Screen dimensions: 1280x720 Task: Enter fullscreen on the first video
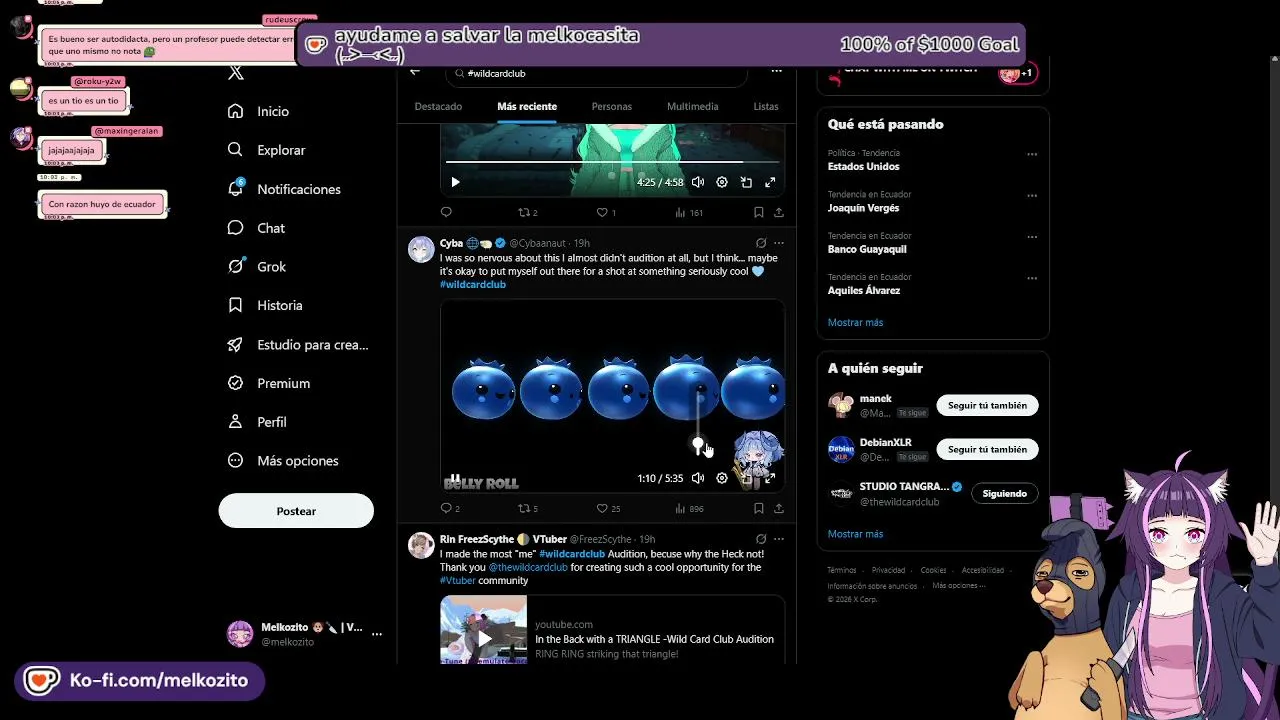pyautogui.click(x=770, y=182)
